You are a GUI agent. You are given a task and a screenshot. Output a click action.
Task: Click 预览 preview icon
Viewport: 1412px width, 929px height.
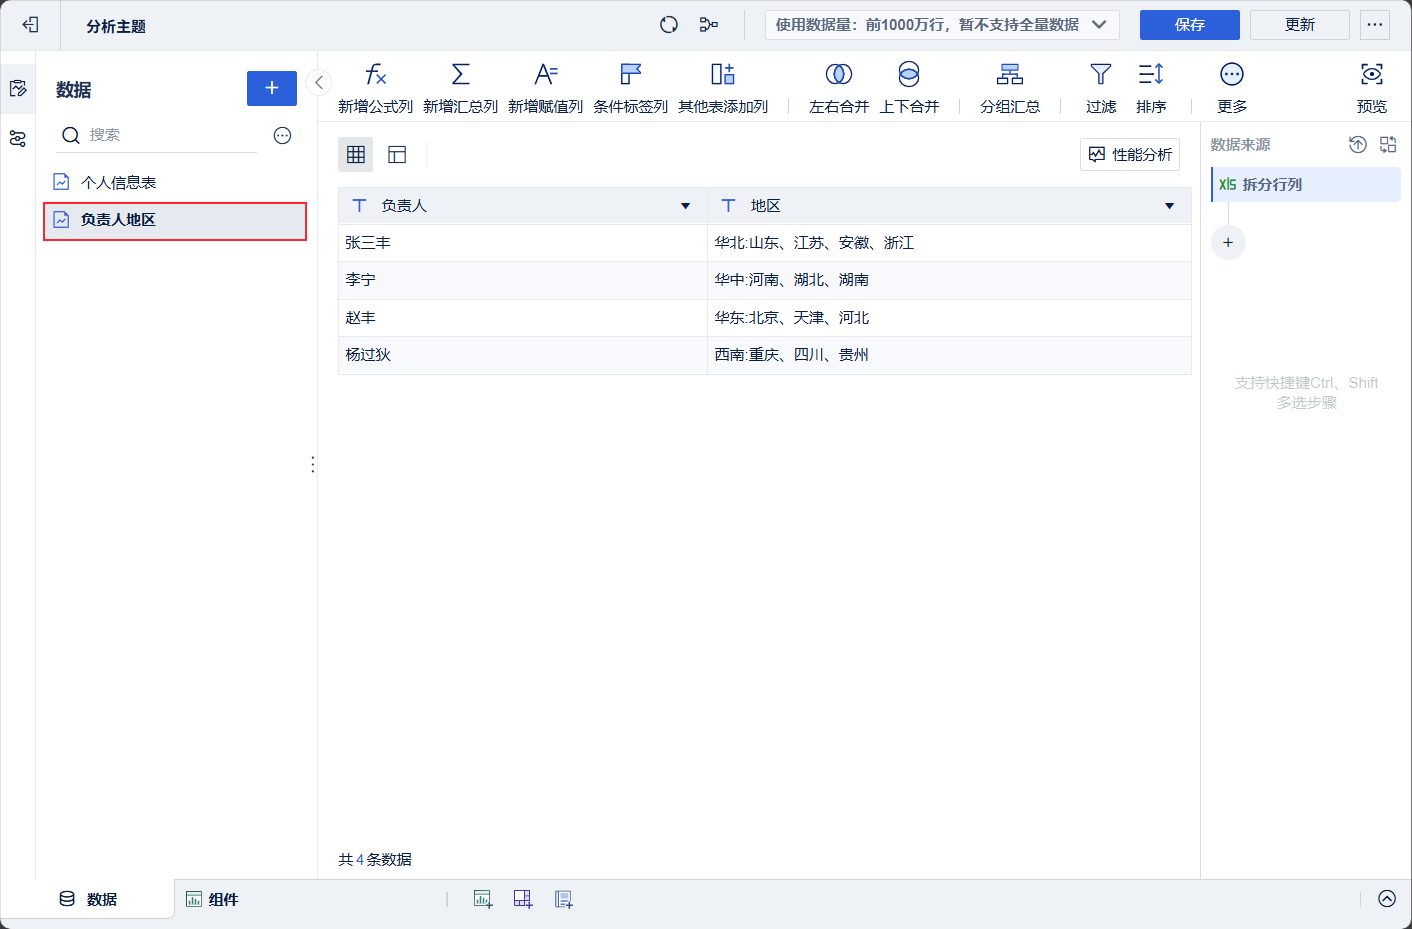coord(1372,88)
